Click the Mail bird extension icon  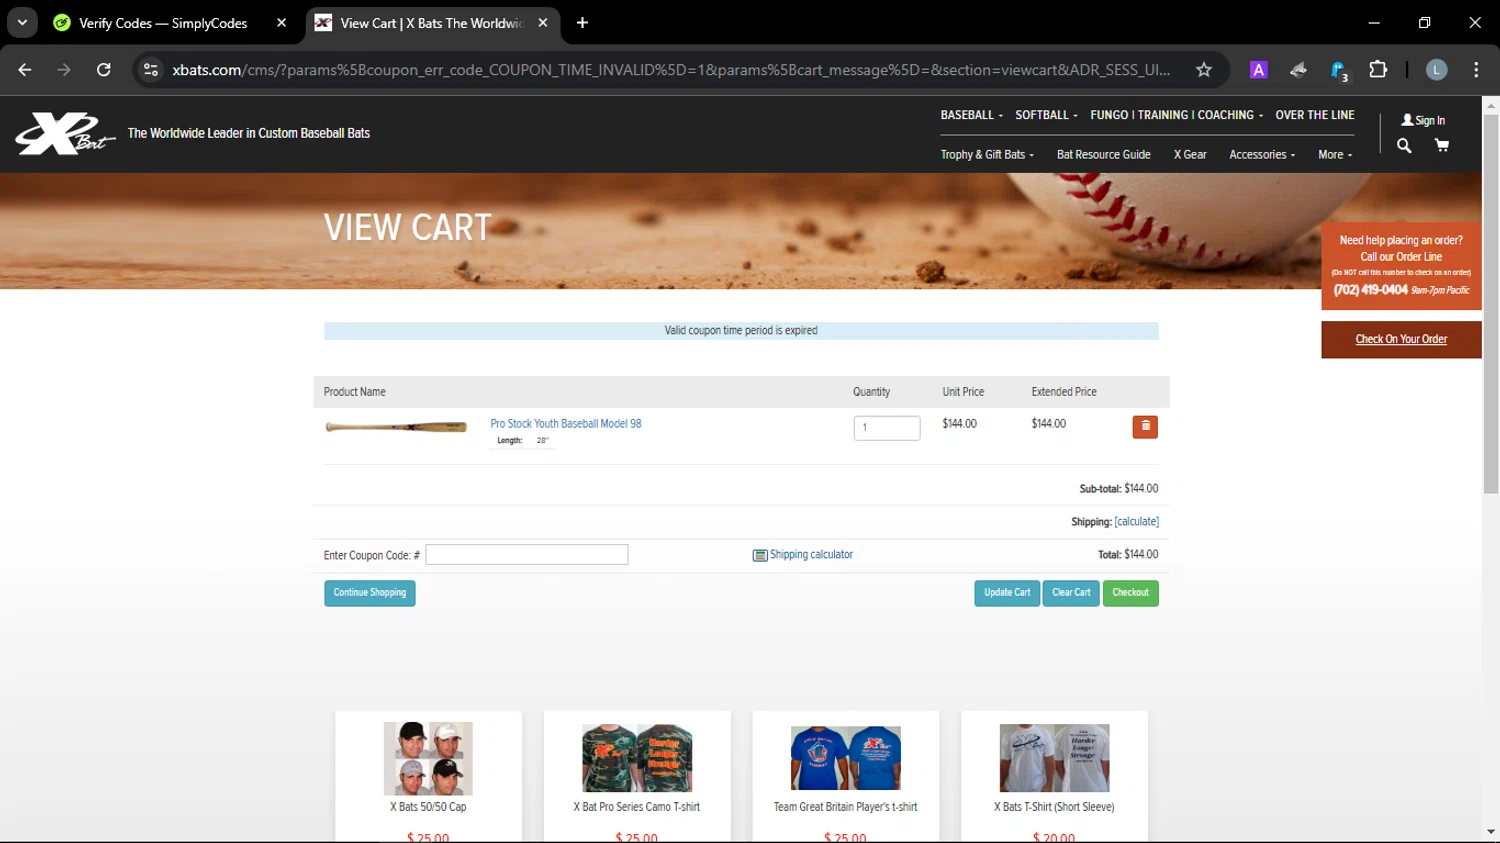click(x=1298, y=70)
